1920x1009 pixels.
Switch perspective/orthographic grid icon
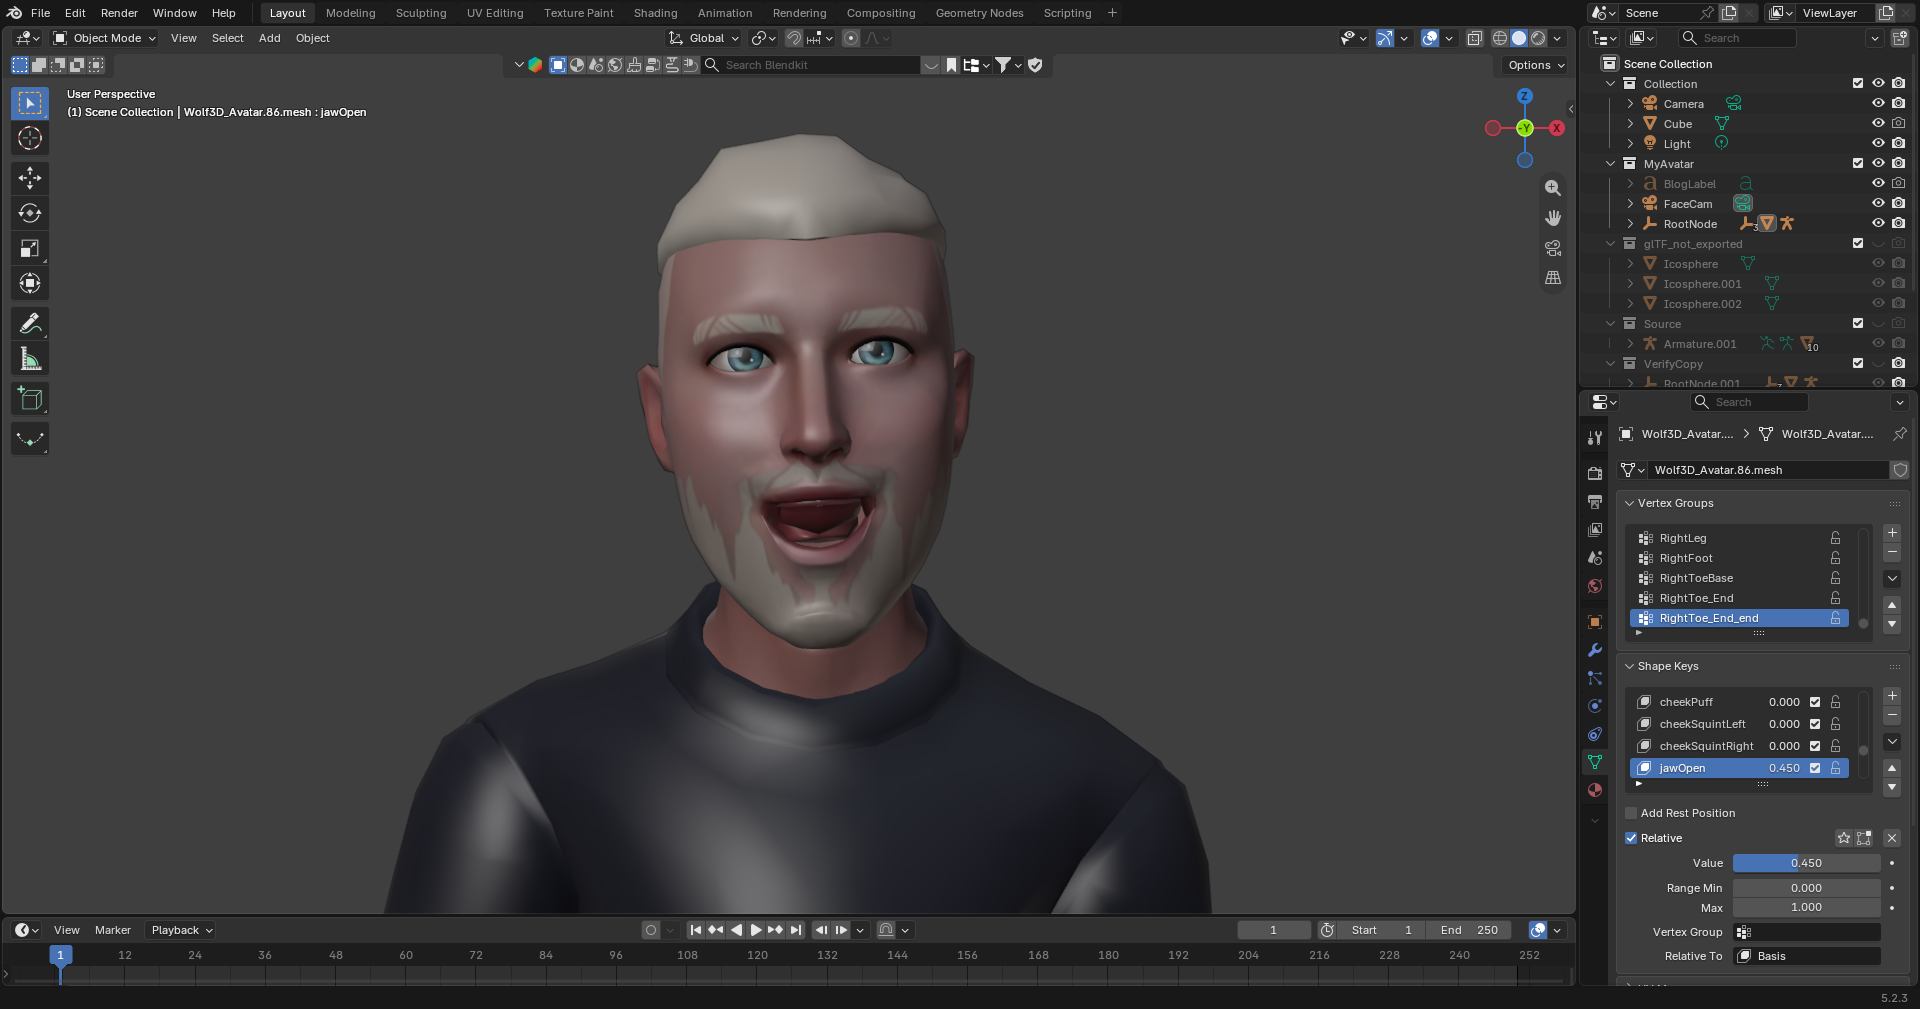[x=1553, y=278]
